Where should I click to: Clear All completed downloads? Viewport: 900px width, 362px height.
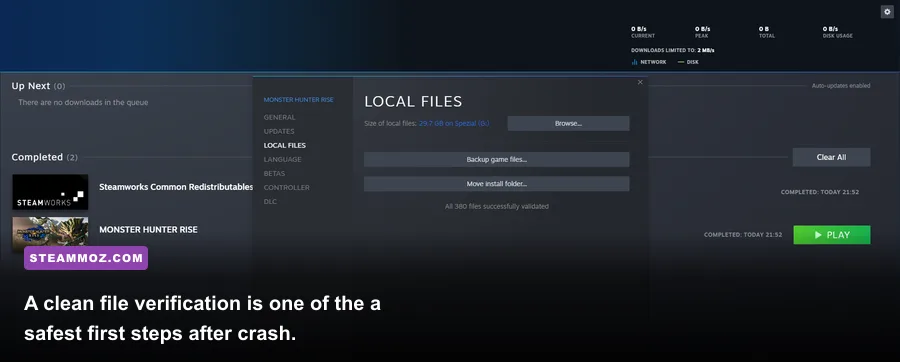click(831, 157)
